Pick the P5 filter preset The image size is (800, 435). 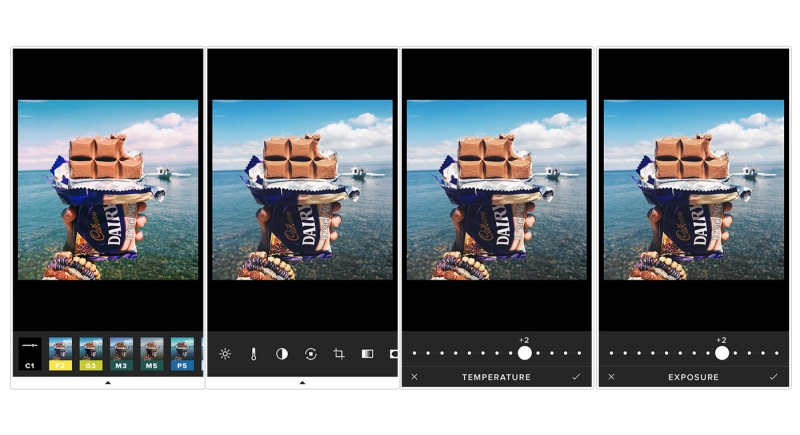click(182, 354)
